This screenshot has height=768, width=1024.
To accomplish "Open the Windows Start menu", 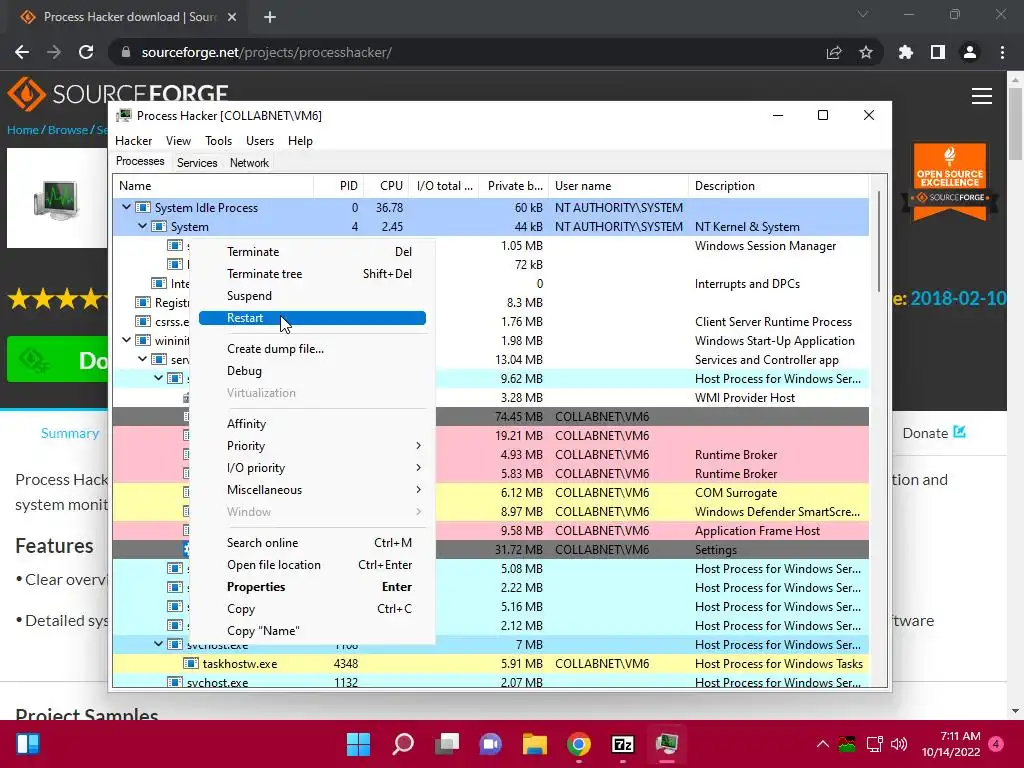I will (x=358, y=744).
